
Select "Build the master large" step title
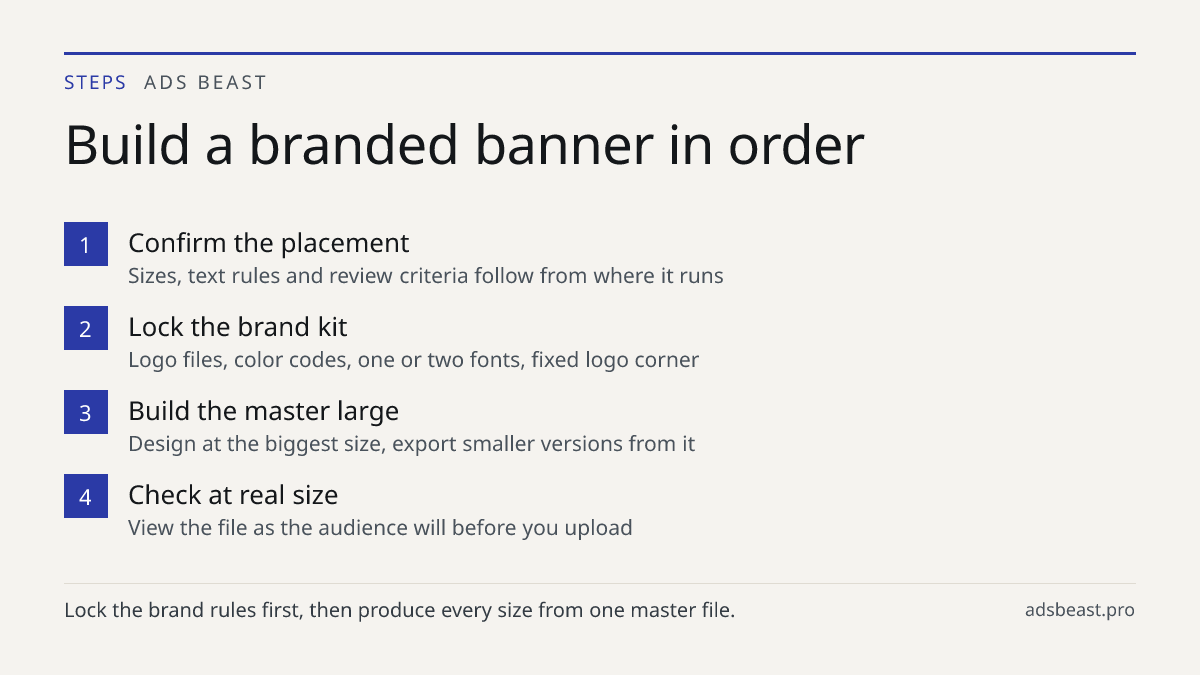coord(264,411)
